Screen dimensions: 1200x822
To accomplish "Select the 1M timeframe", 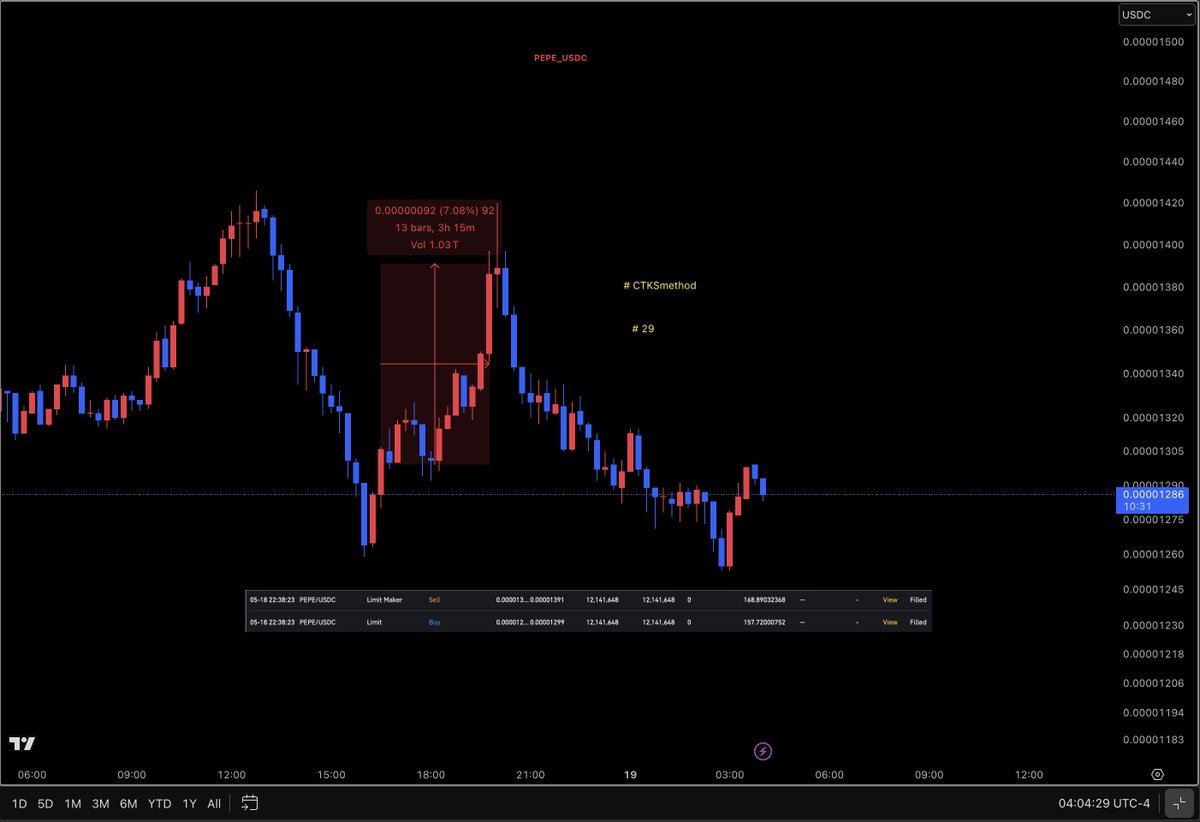I will point(71,803).
